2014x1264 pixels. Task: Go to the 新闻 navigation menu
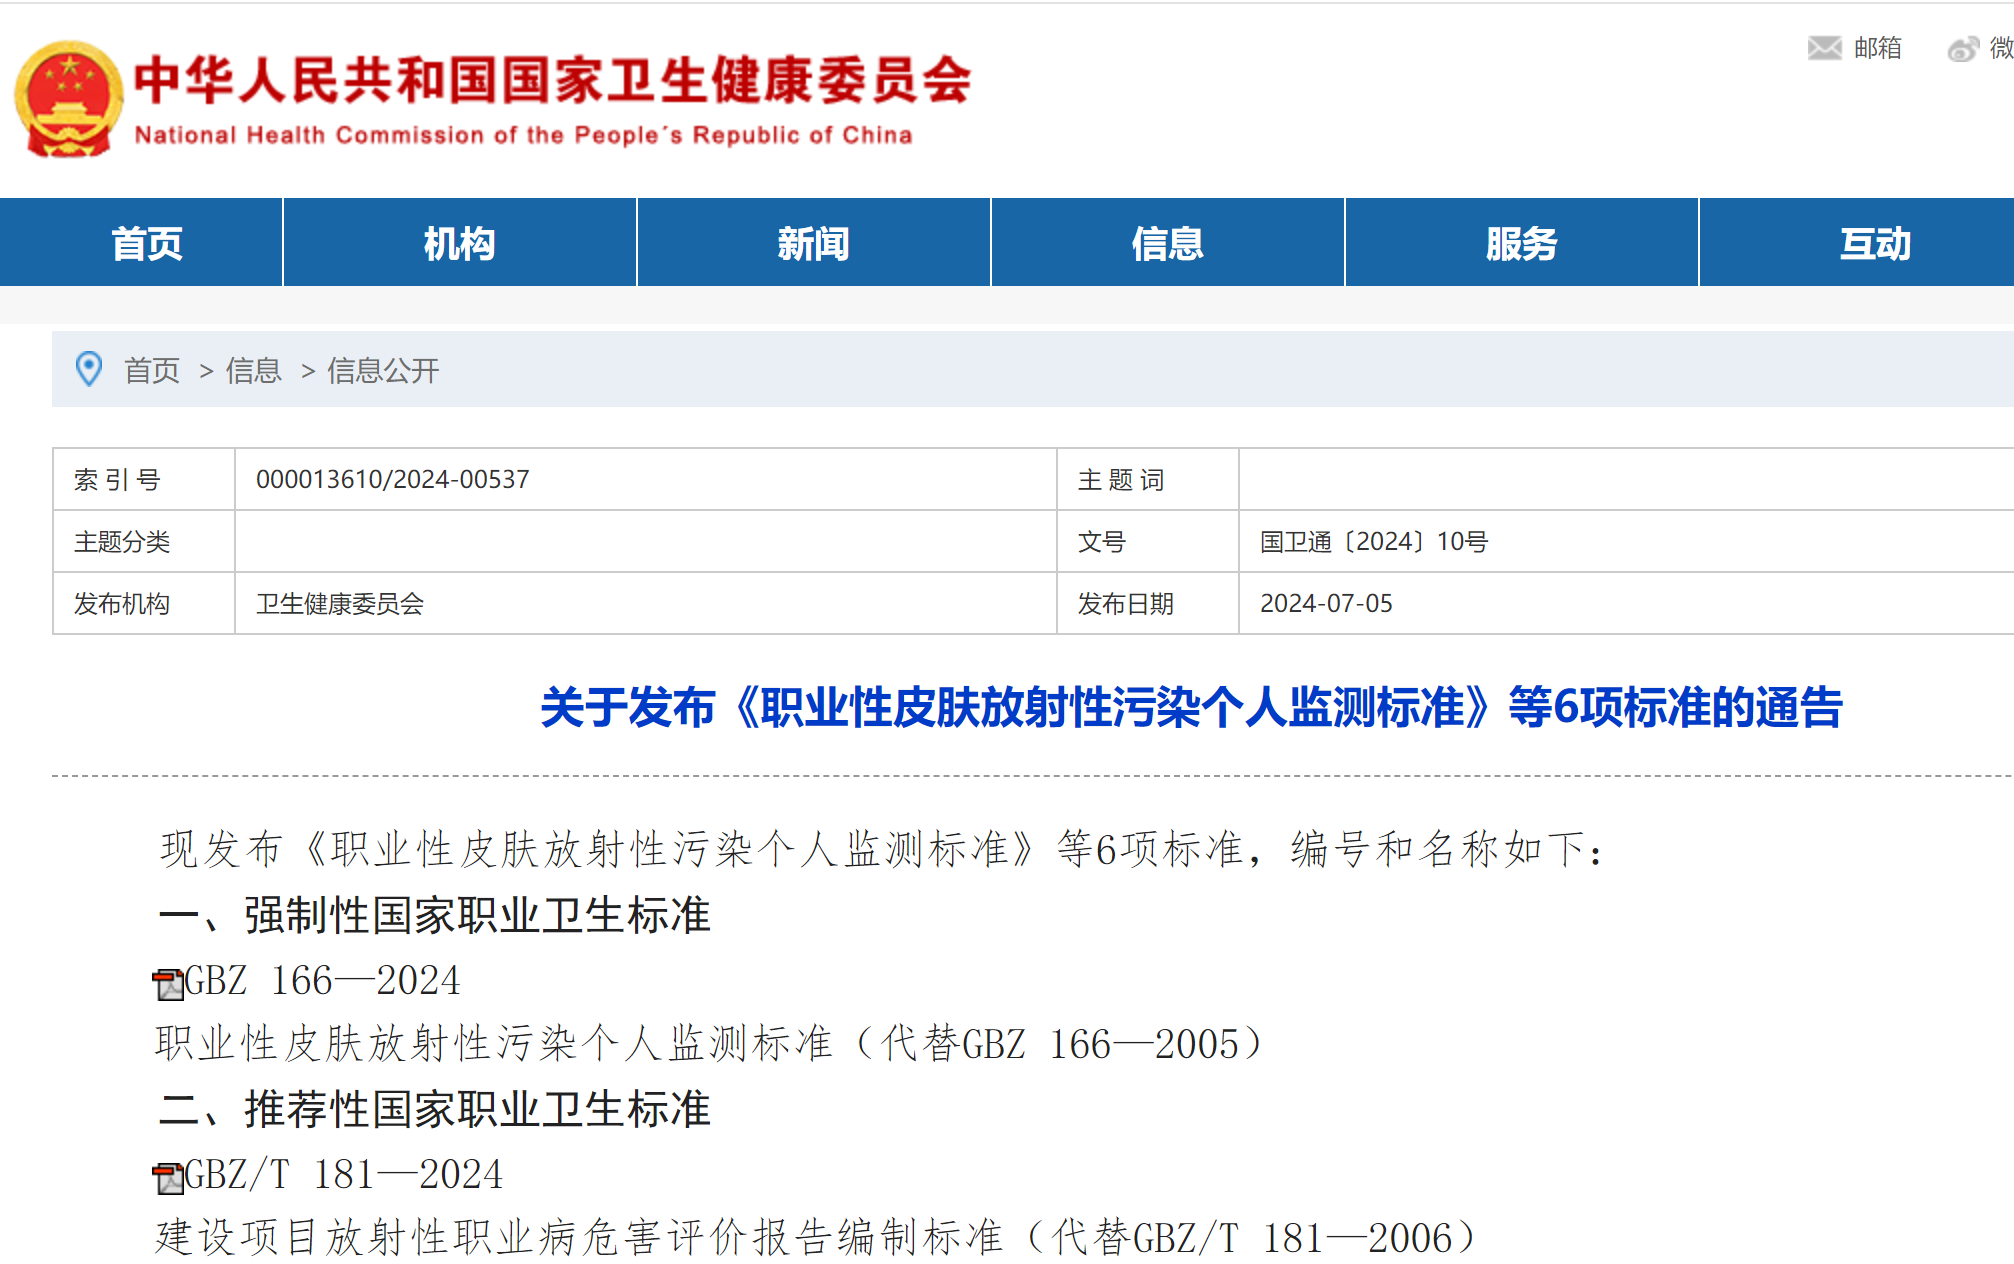pos(813,243)
